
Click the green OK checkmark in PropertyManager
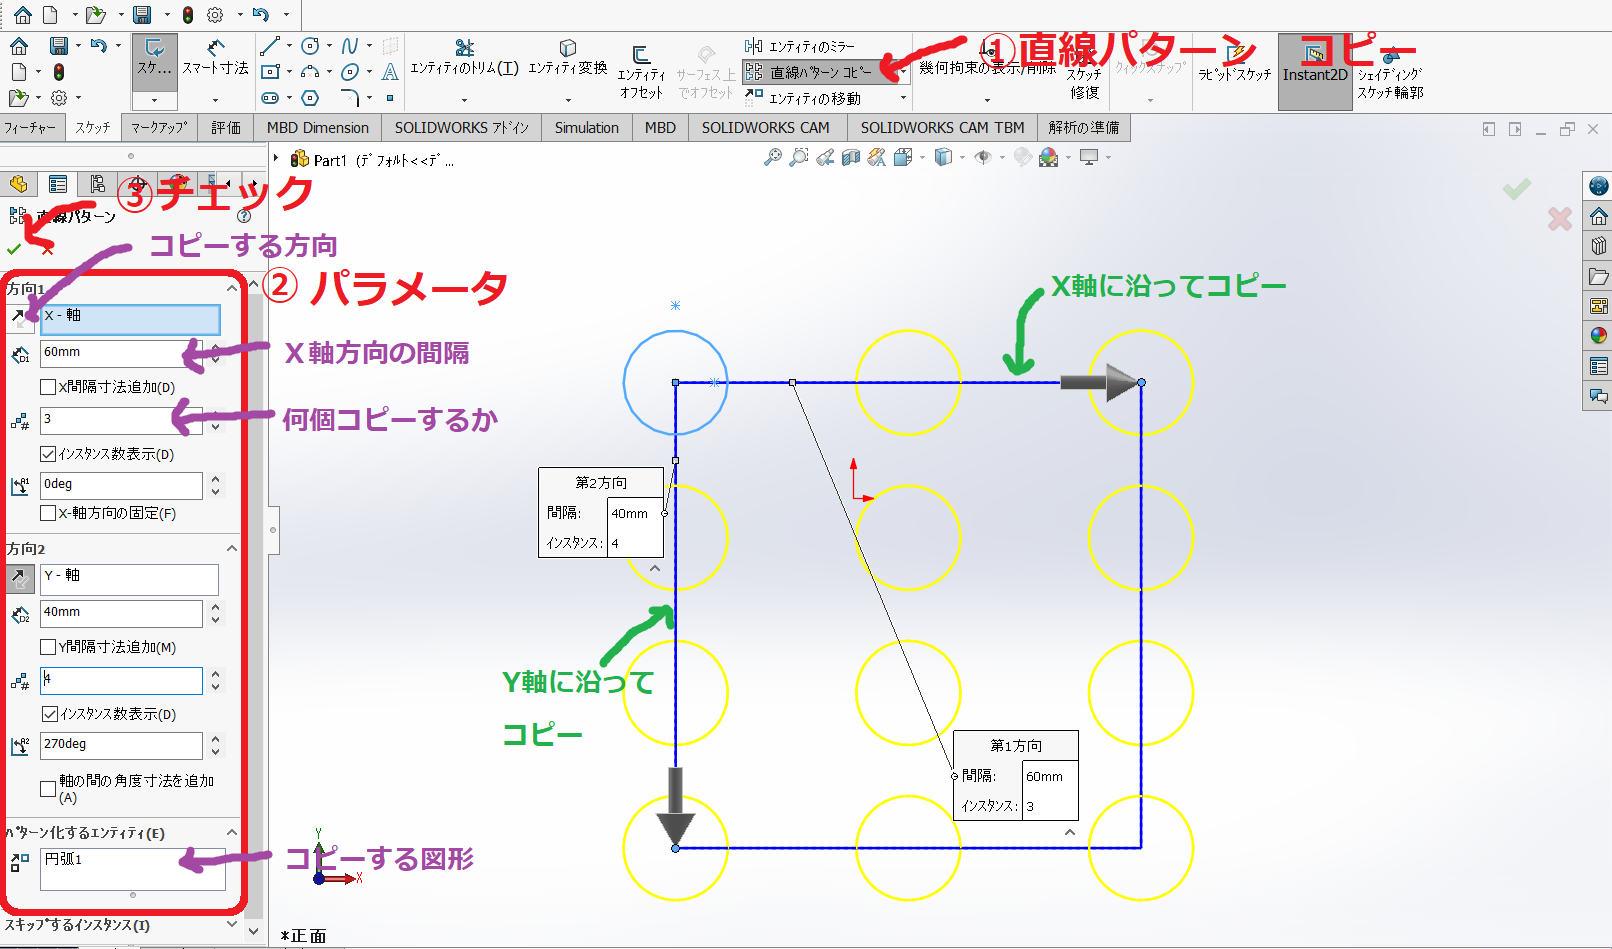[x=14, y=248]
